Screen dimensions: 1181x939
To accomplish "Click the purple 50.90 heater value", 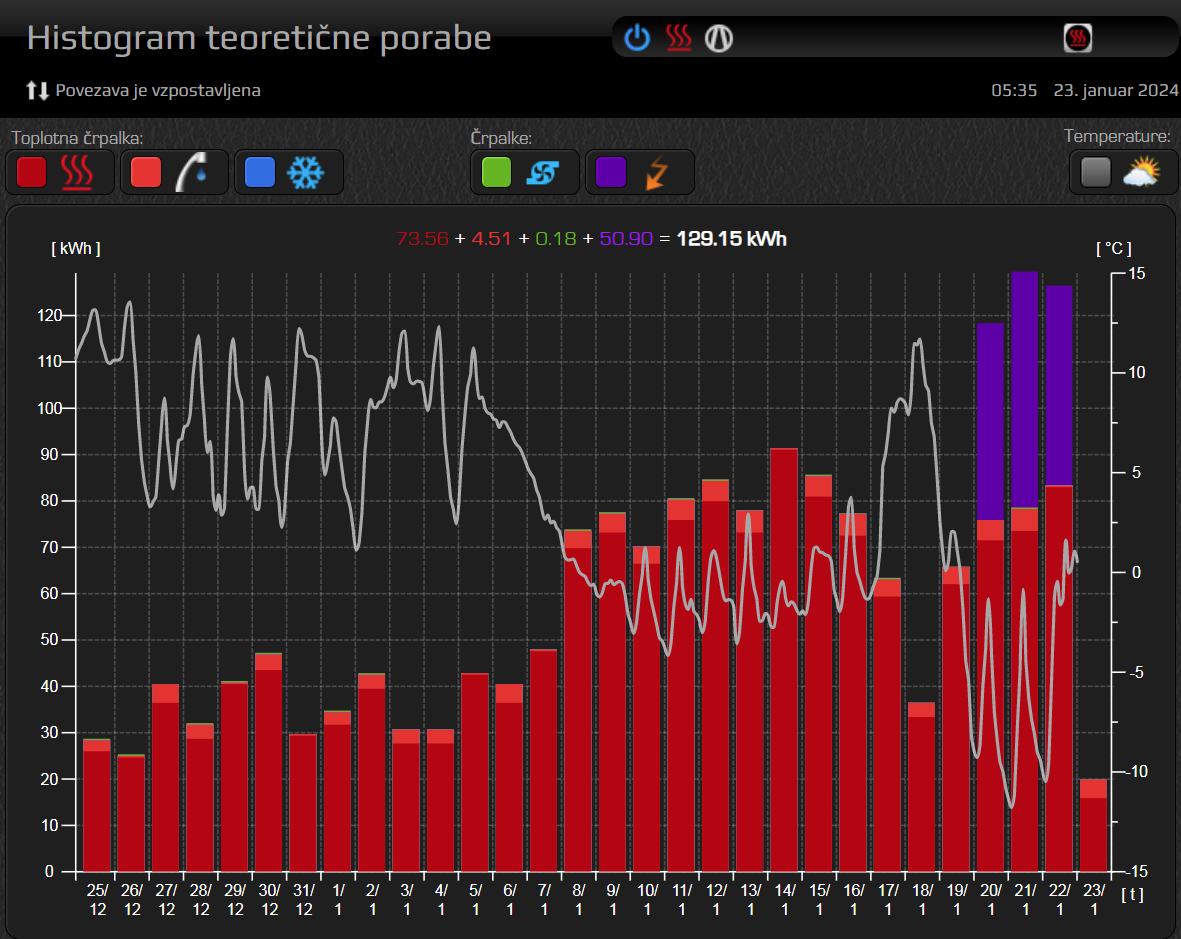I will coord(626,239).
